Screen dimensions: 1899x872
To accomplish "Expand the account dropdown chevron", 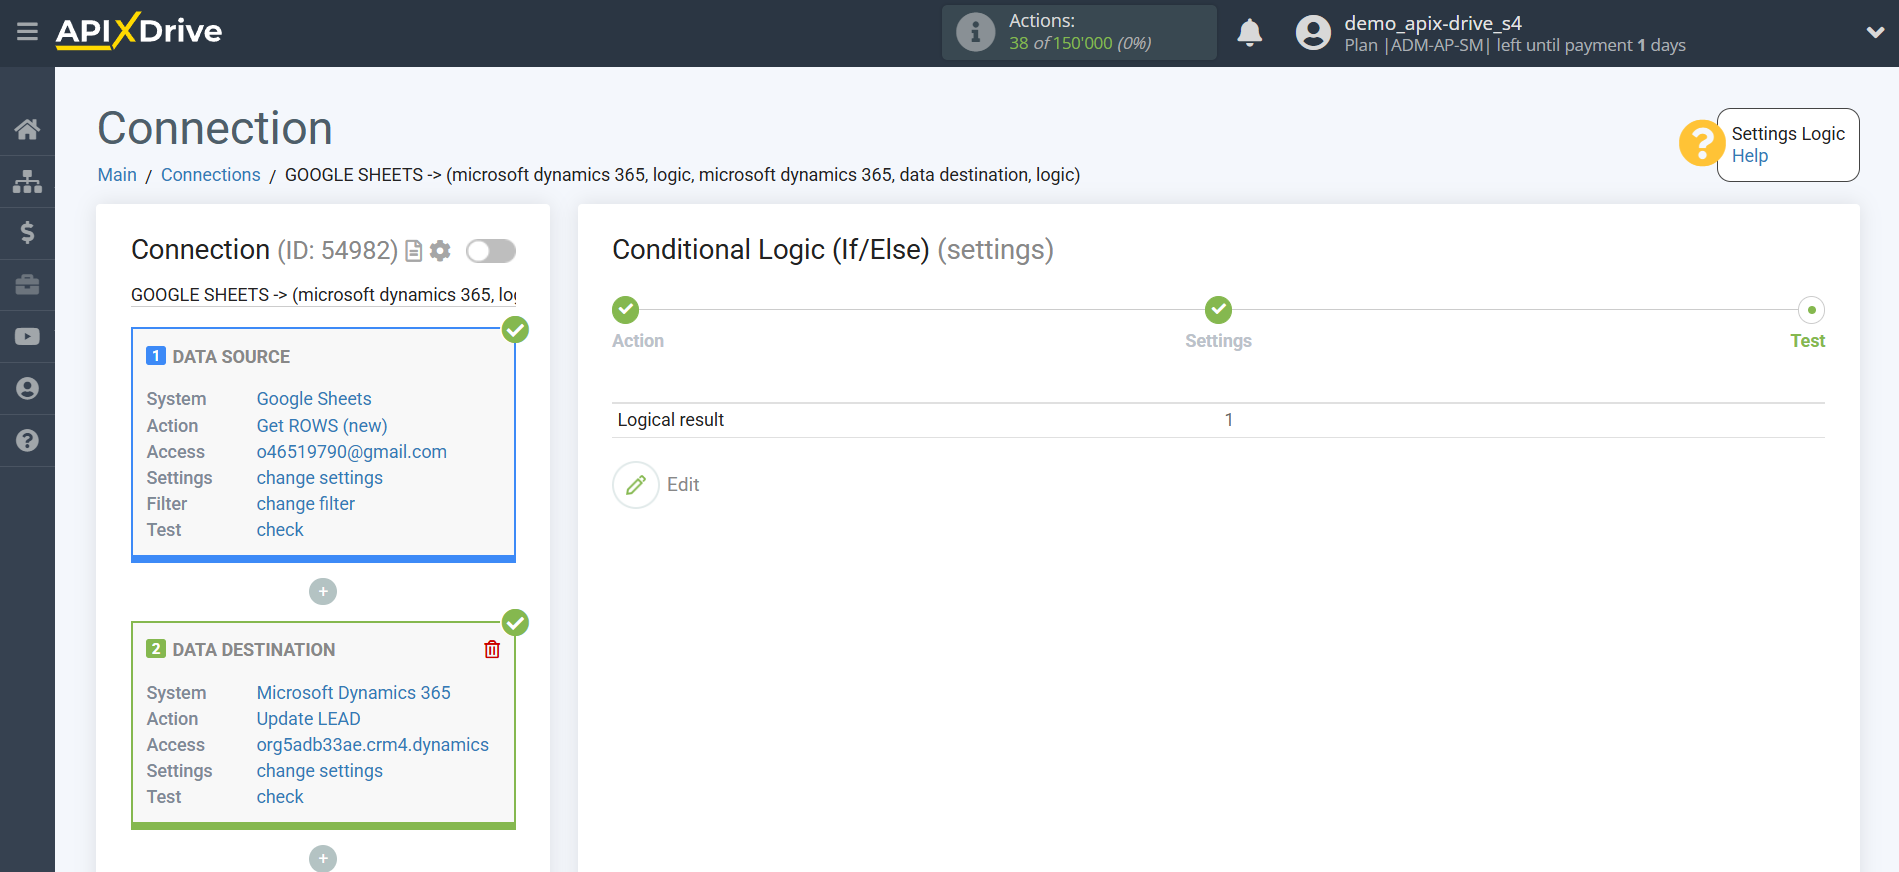I will pyautogui.click(x=1875, y=32).
